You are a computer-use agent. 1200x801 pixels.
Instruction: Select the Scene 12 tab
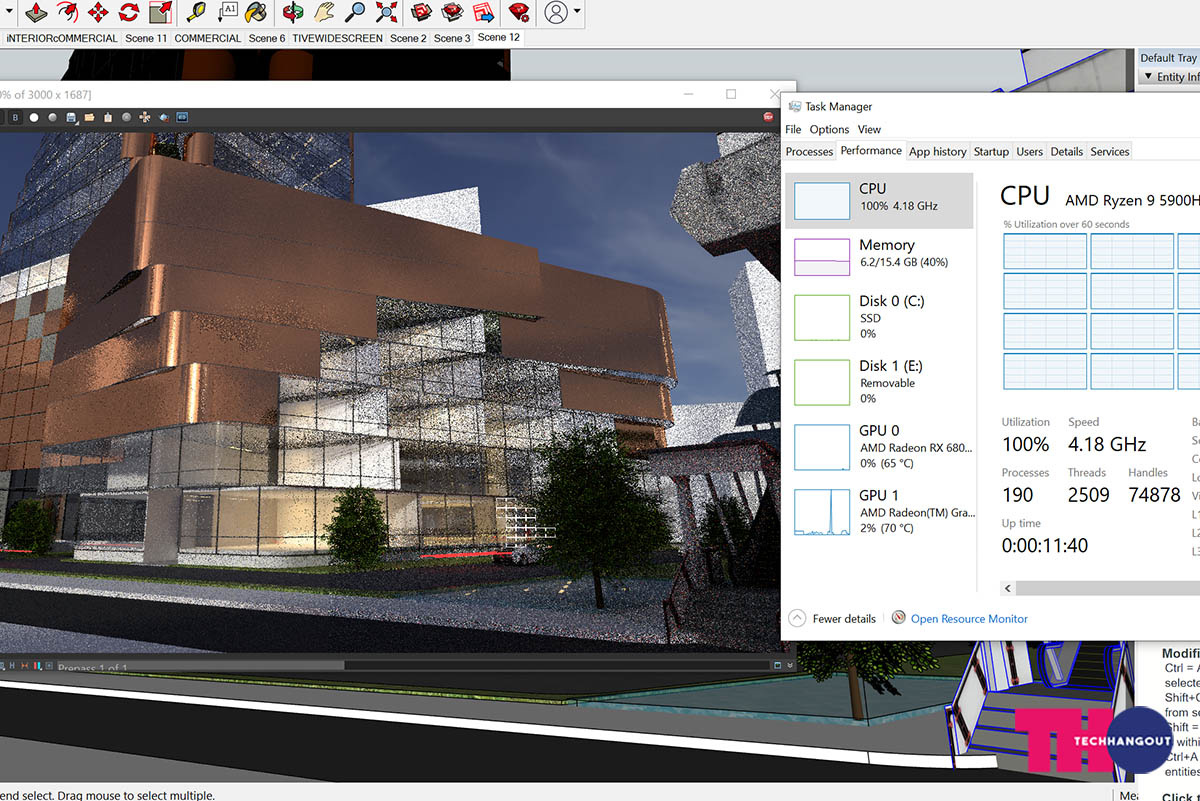click(x=499, y=37)
